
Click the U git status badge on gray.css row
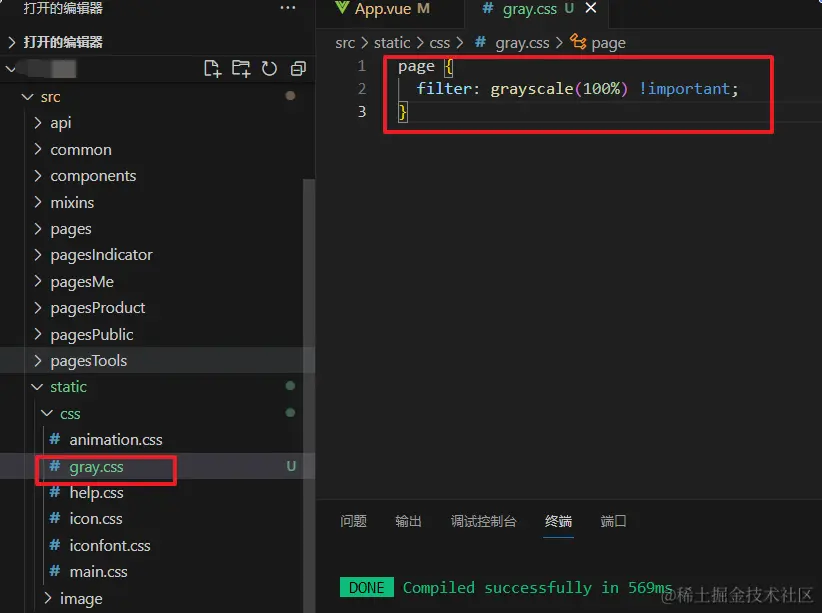[x=291, y=466]
